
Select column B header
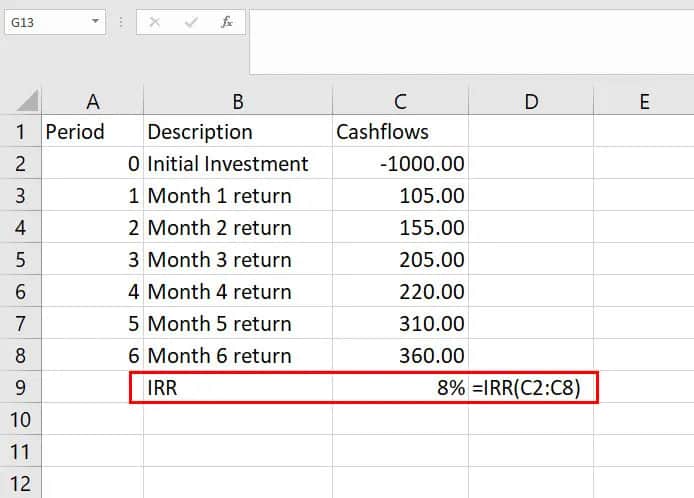(238, 101)
